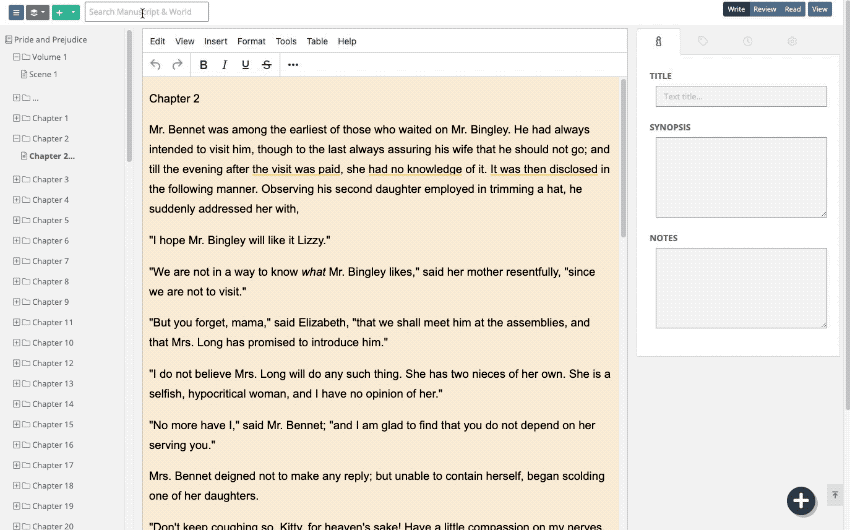
Task: Open the Insert menu
Action: [216, 41]
